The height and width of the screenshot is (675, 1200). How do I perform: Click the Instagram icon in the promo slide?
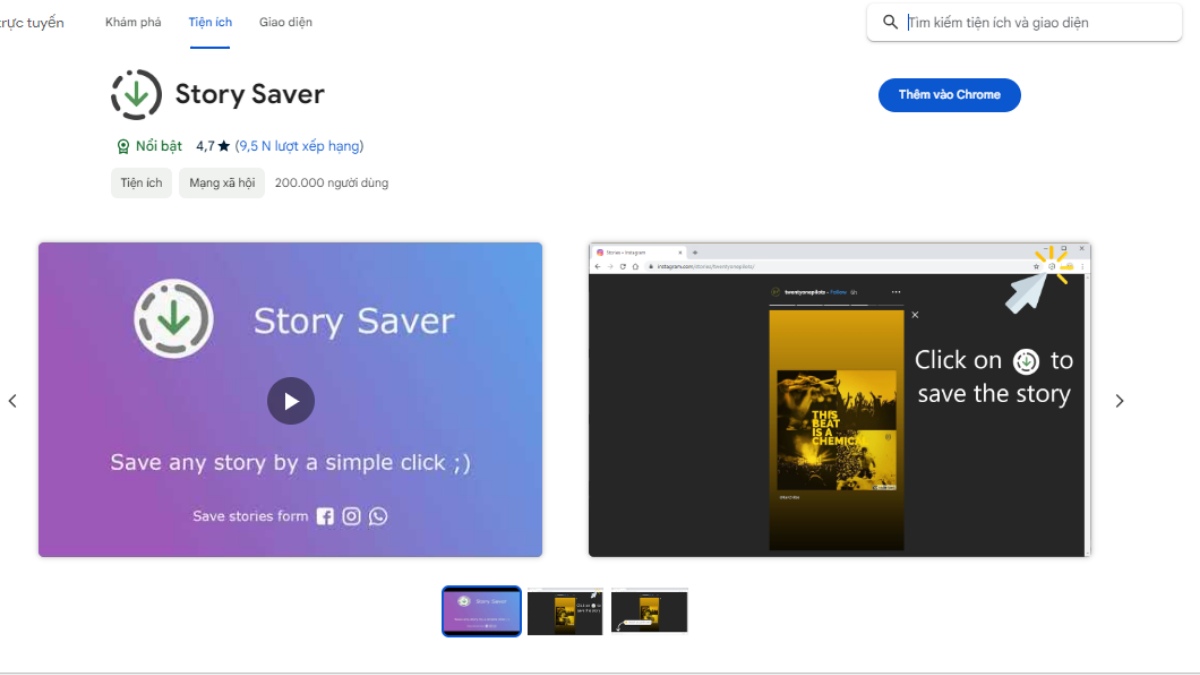point(351,516)
